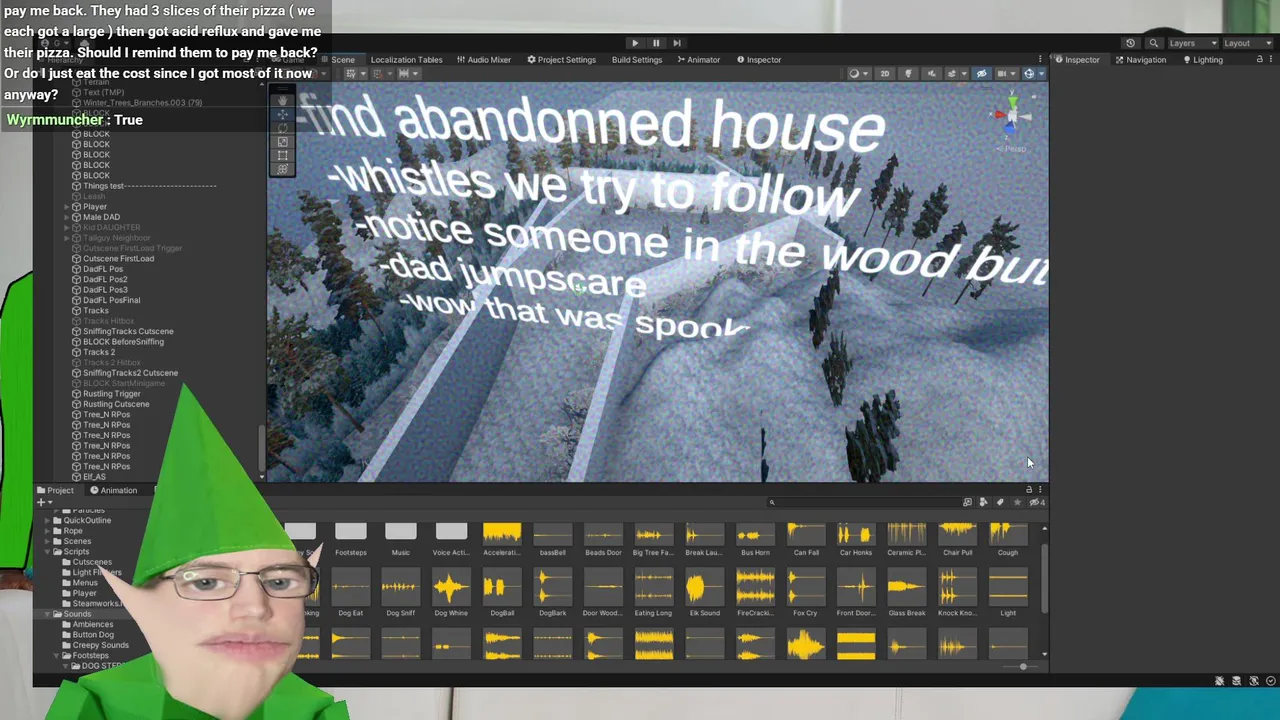
Task: Select the Rect transform tool
Action: (283, 155)
